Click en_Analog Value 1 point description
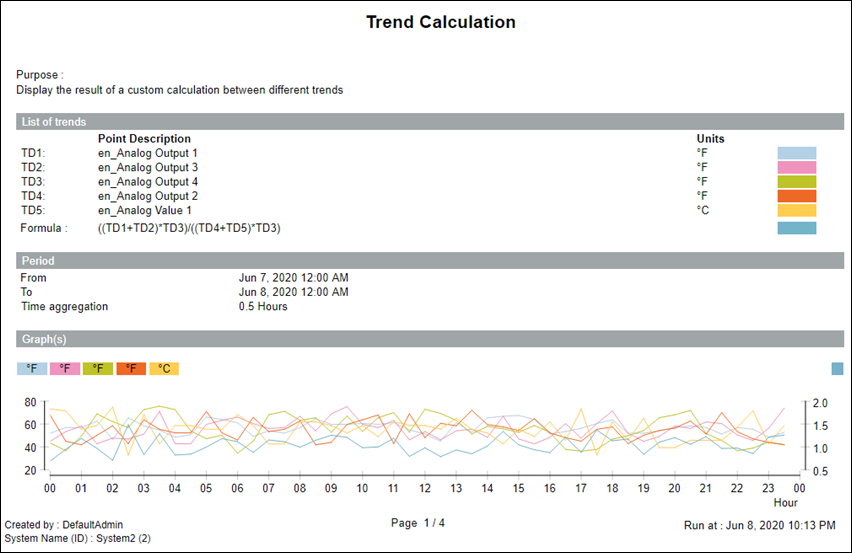852x553 pixels. (145, 211)
